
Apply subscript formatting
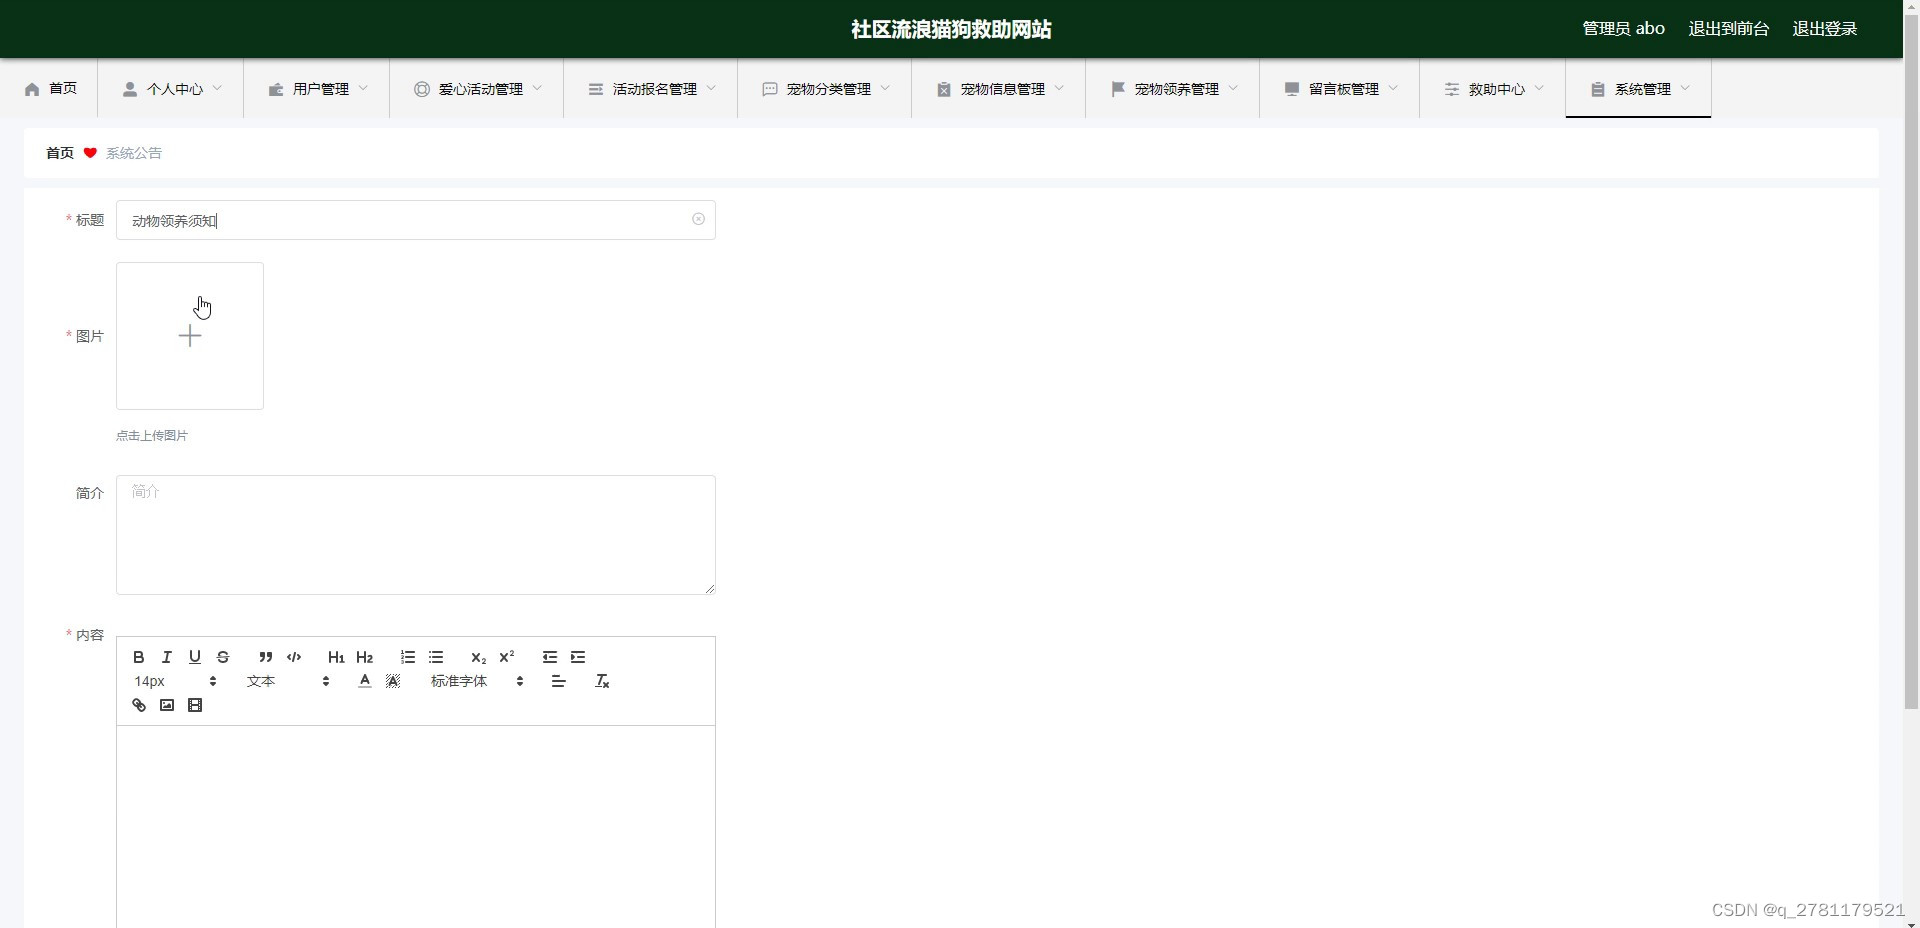point(478,657)
